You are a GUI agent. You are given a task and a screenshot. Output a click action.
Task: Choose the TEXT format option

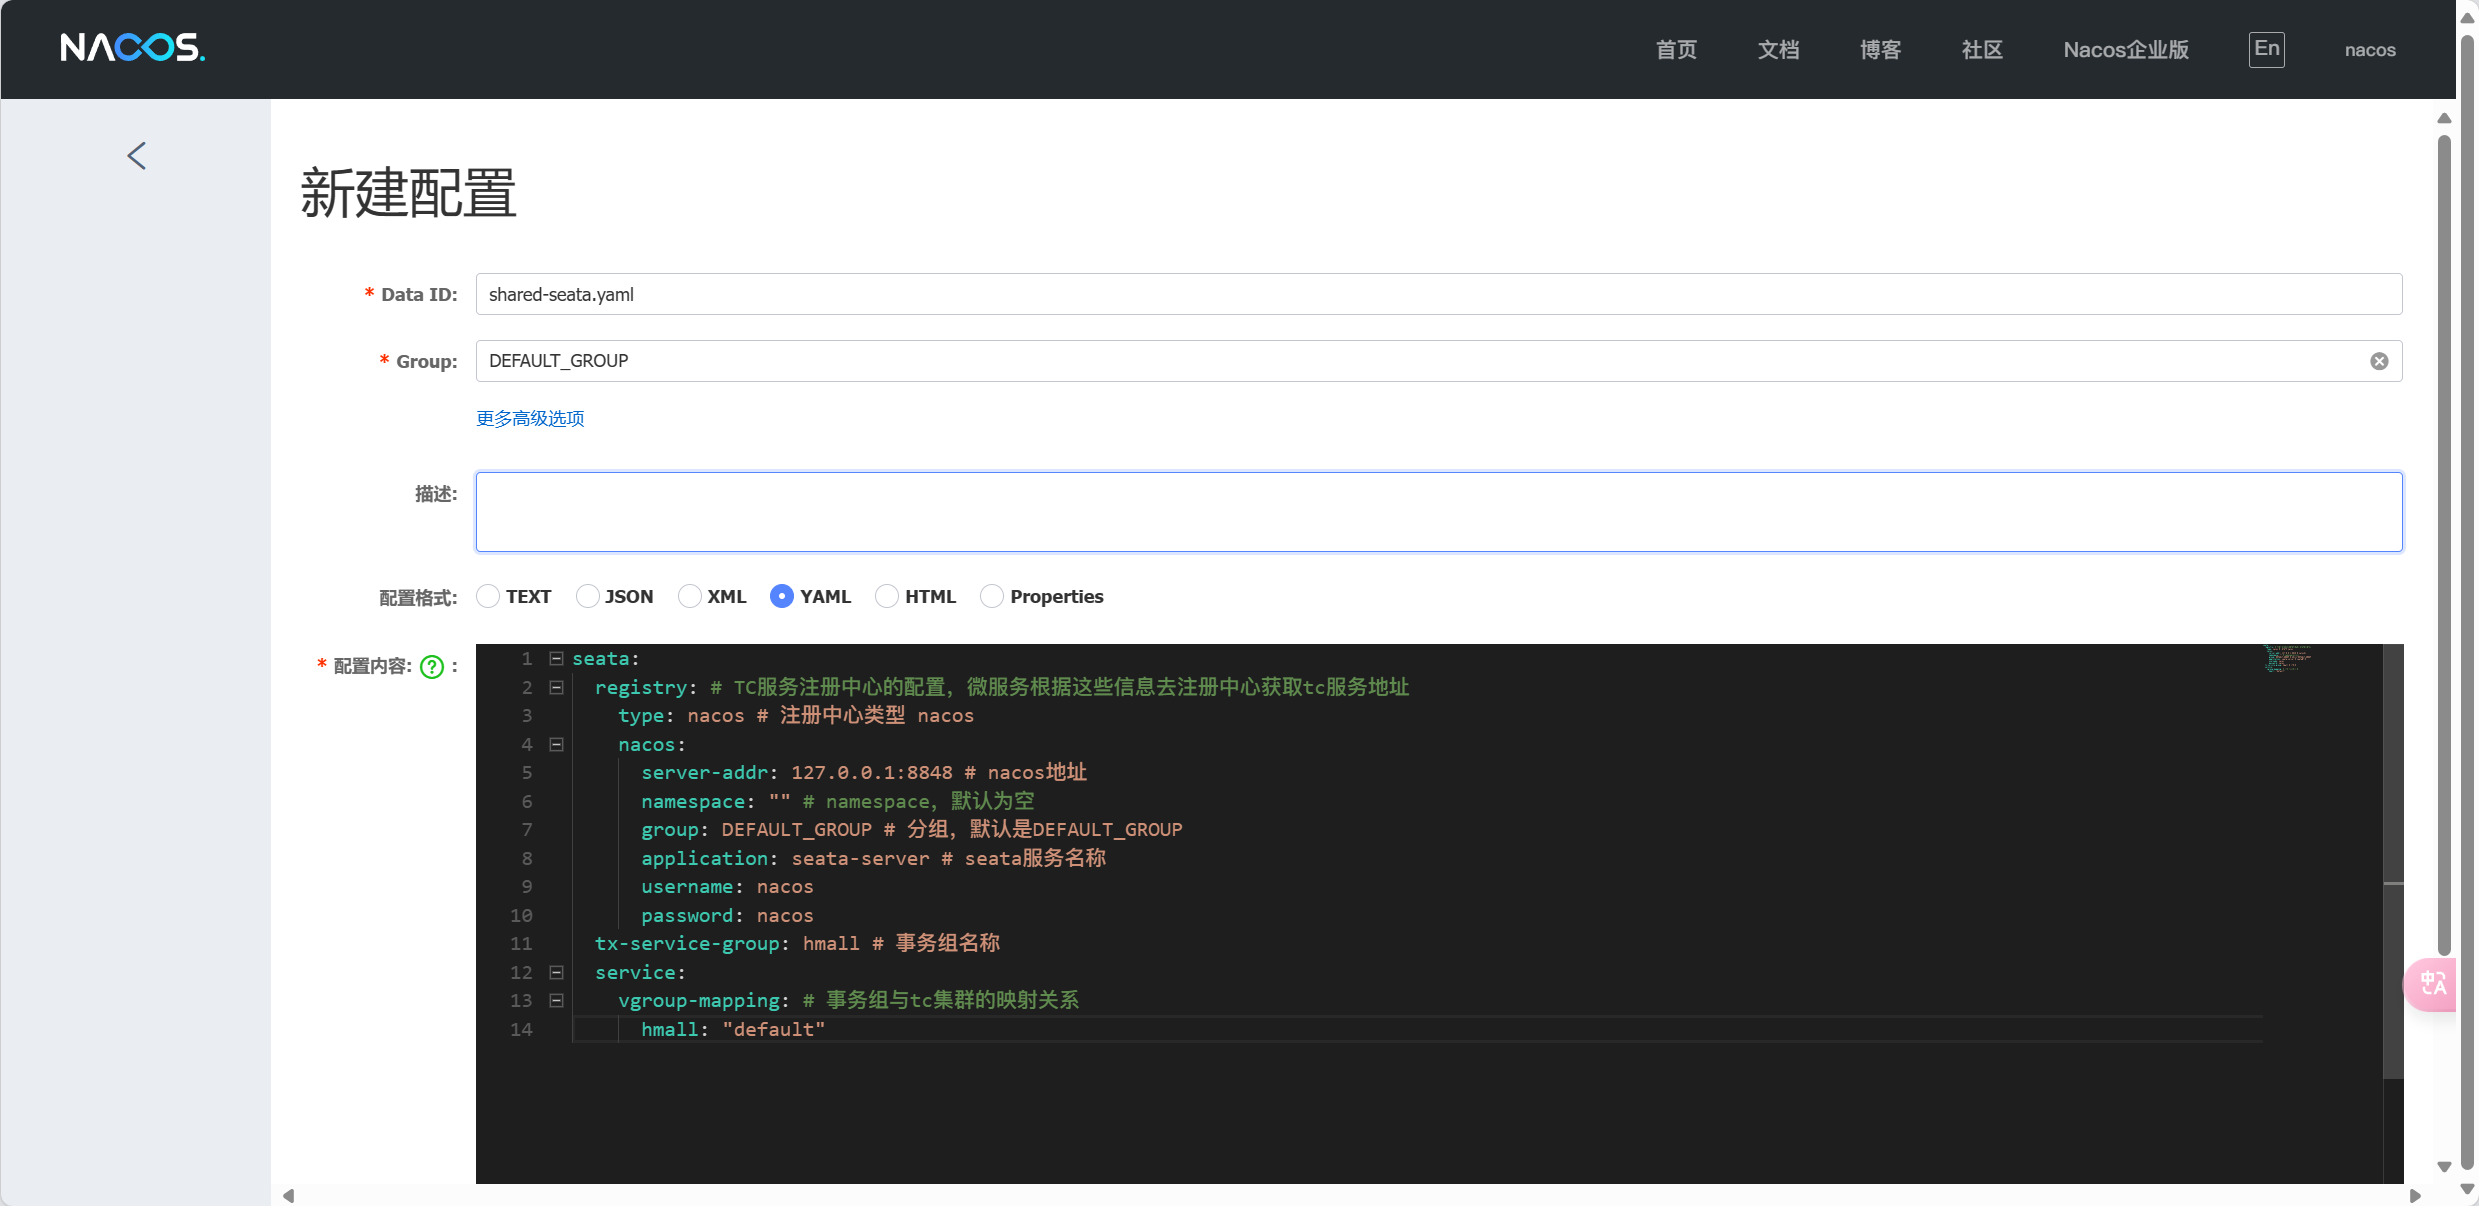(488, 597)
